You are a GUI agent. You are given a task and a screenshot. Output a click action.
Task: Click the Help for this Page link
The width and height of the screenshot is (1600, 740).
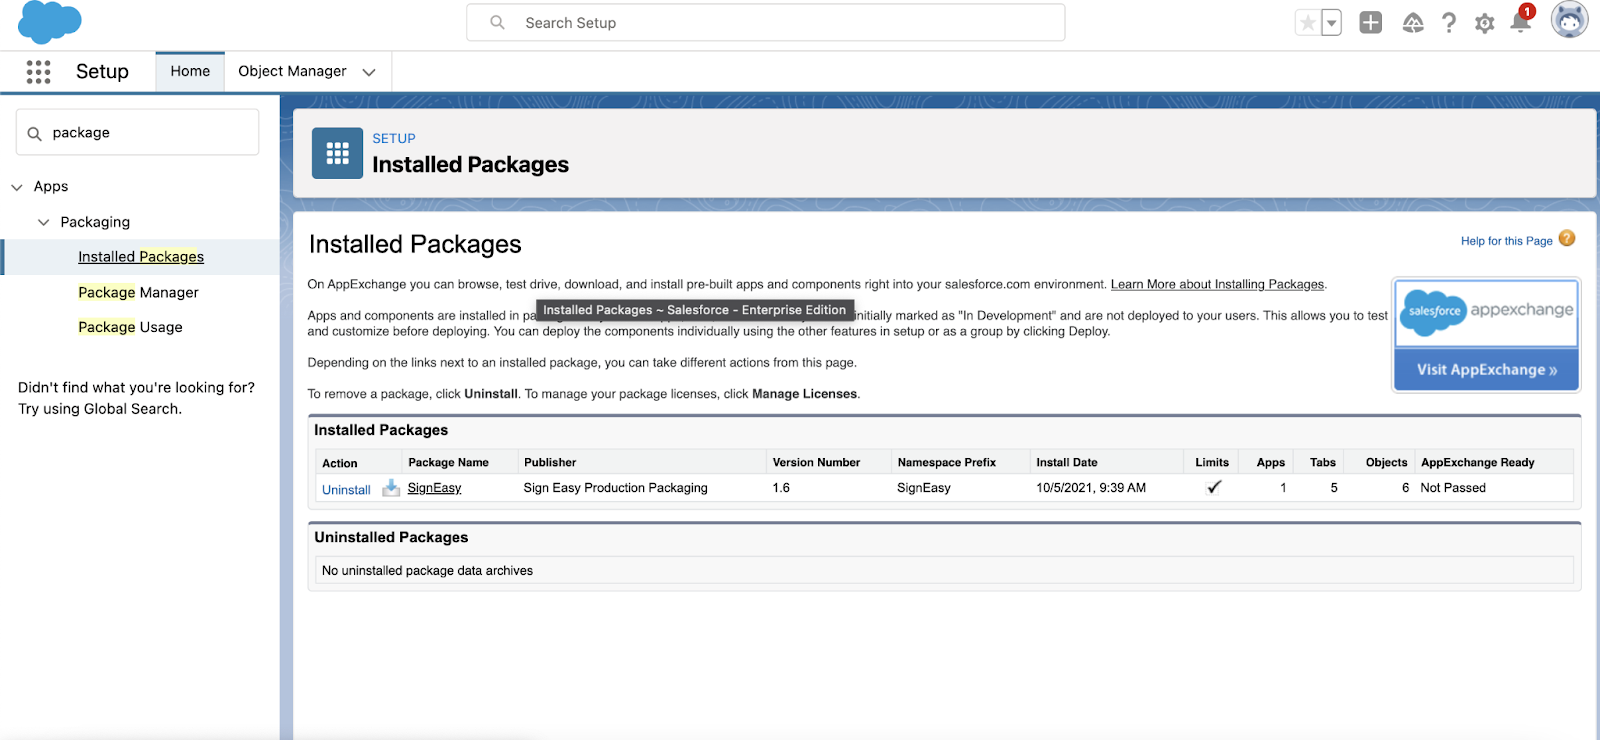pos(1506,241)
